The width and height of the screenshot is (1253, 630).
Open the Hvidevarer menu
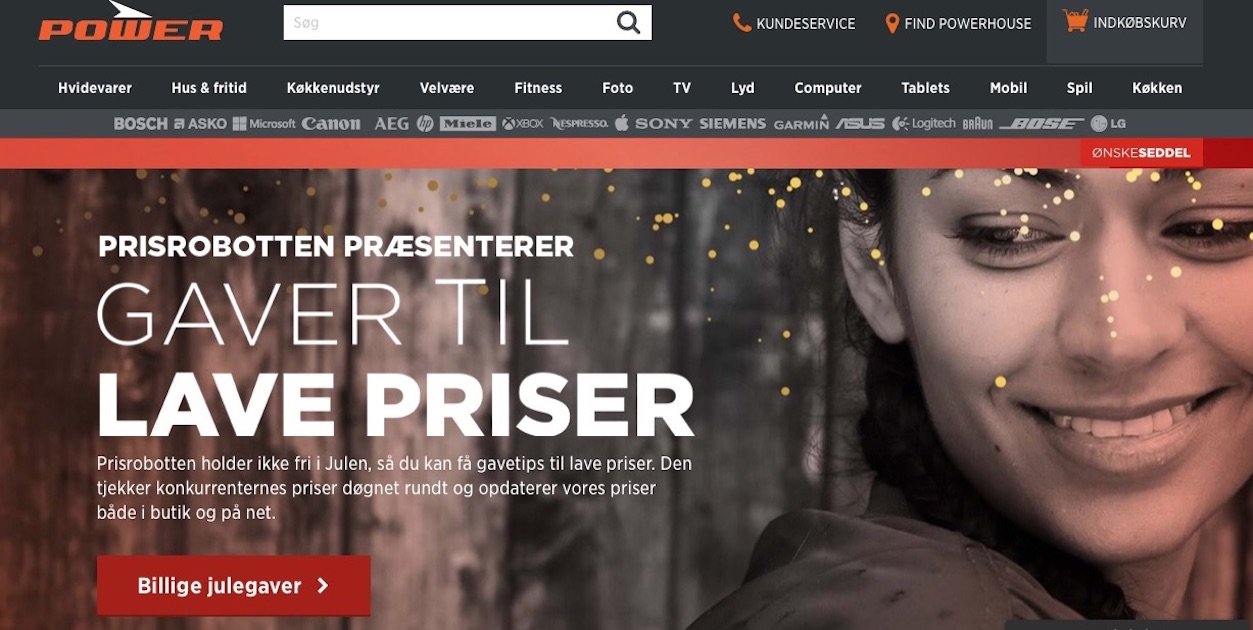point(95,88)
